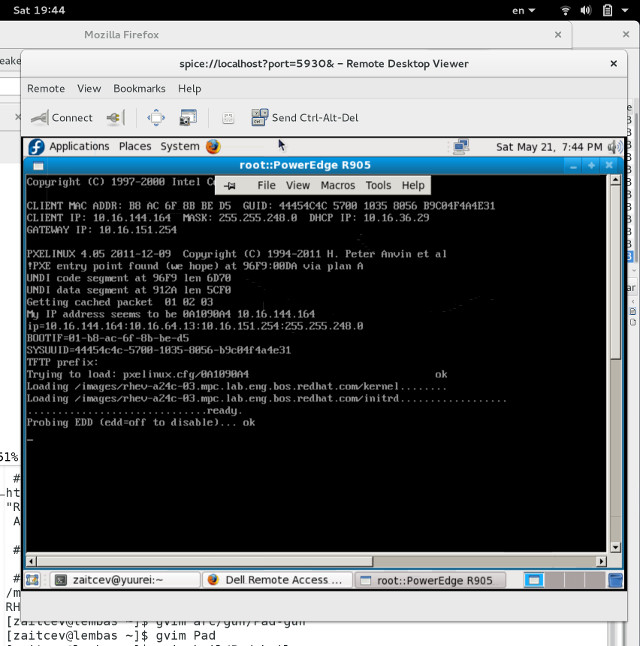640x646 pixels.
Task: Switch to Dell Remote Access taskbar item
Action: [277, 580]
